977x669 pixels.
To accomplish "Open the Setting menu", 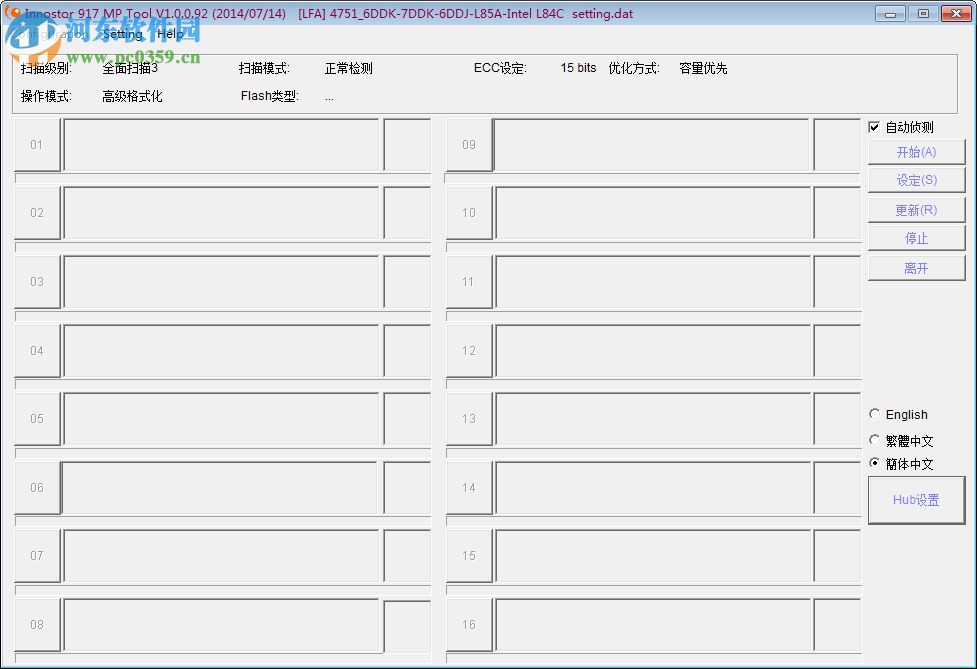I will tap(121, 33).
